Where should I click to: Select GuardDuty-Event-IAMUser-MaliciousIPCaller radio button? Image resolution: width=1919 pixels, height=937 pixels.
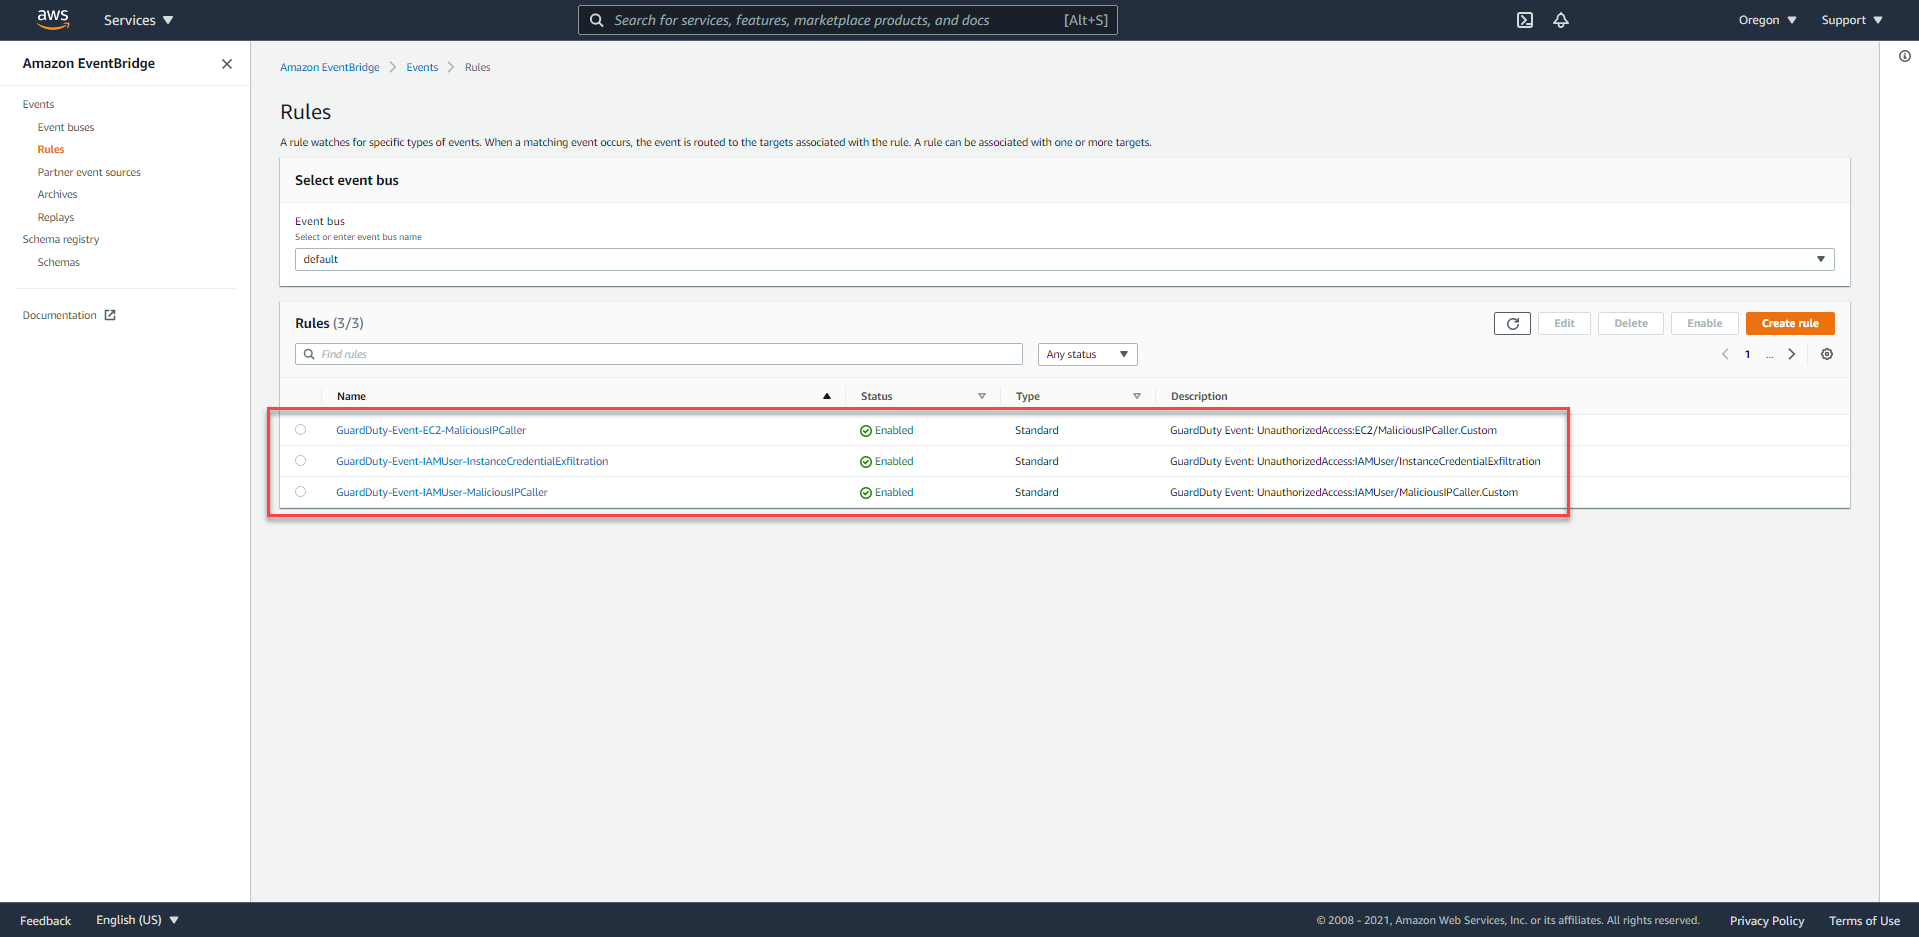click(x=300, y=492)
